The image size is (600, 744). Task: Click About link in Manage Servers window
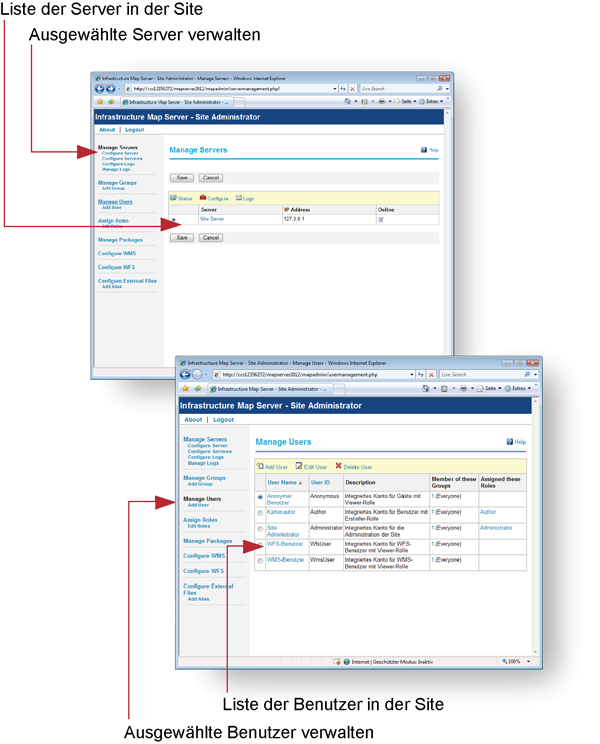coord(107,130)
